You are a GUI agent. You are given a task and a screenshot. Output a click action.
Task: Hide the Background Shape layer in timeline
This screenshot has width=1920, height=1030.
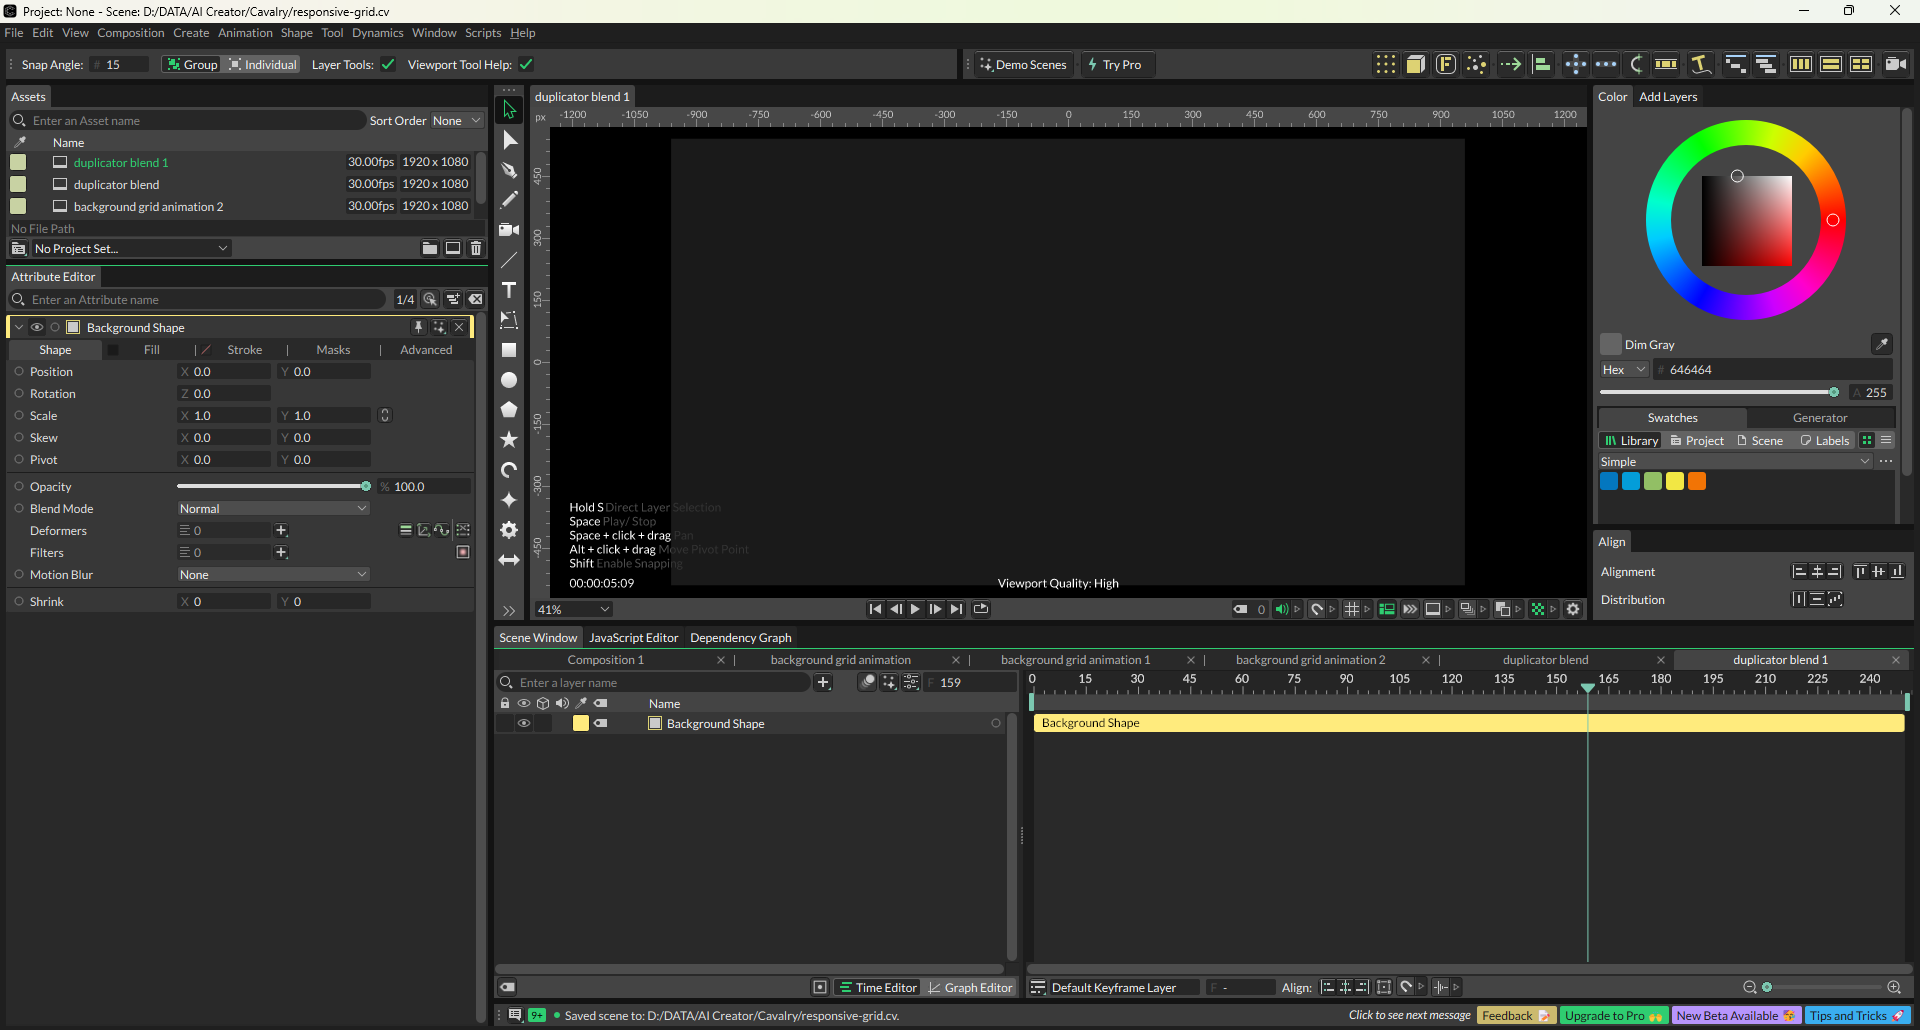[x=523, y=724]
